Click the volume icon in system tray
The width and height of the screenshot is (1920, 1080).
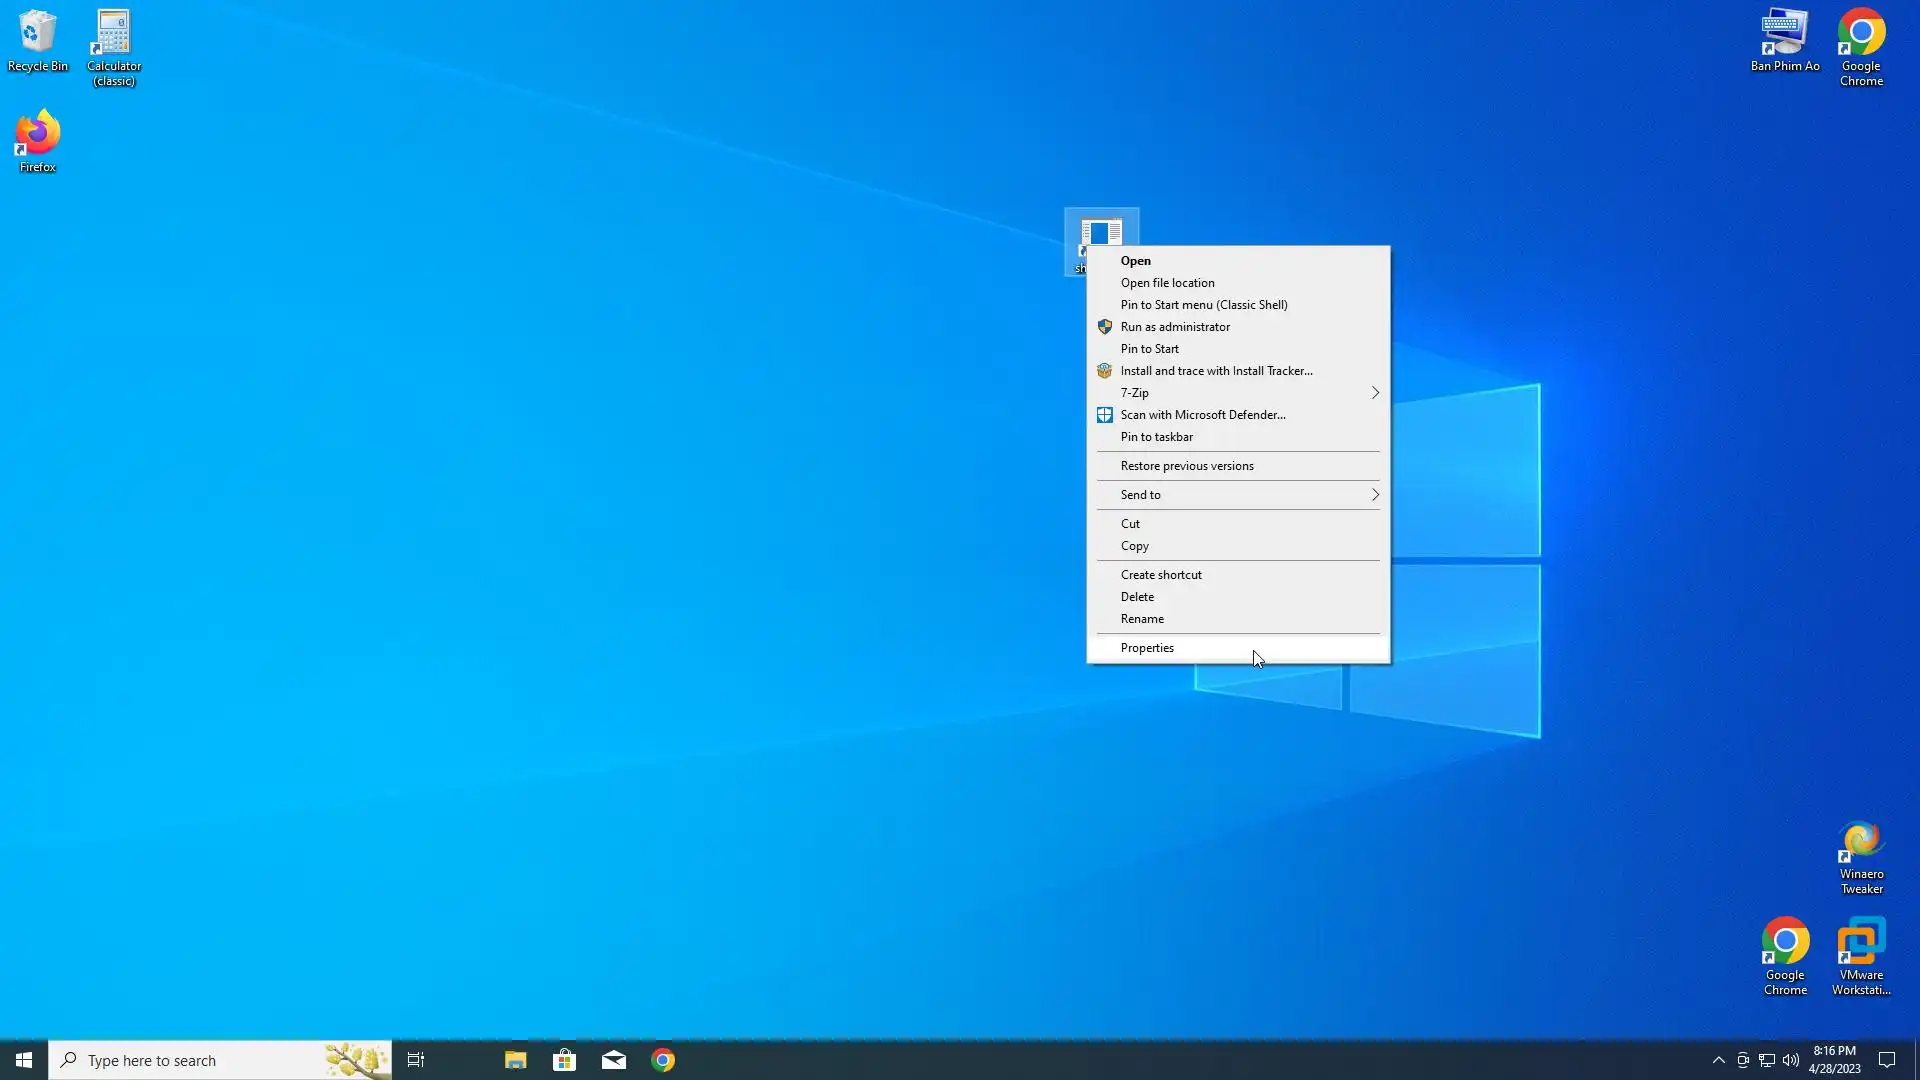[x=1790, y=1060]
